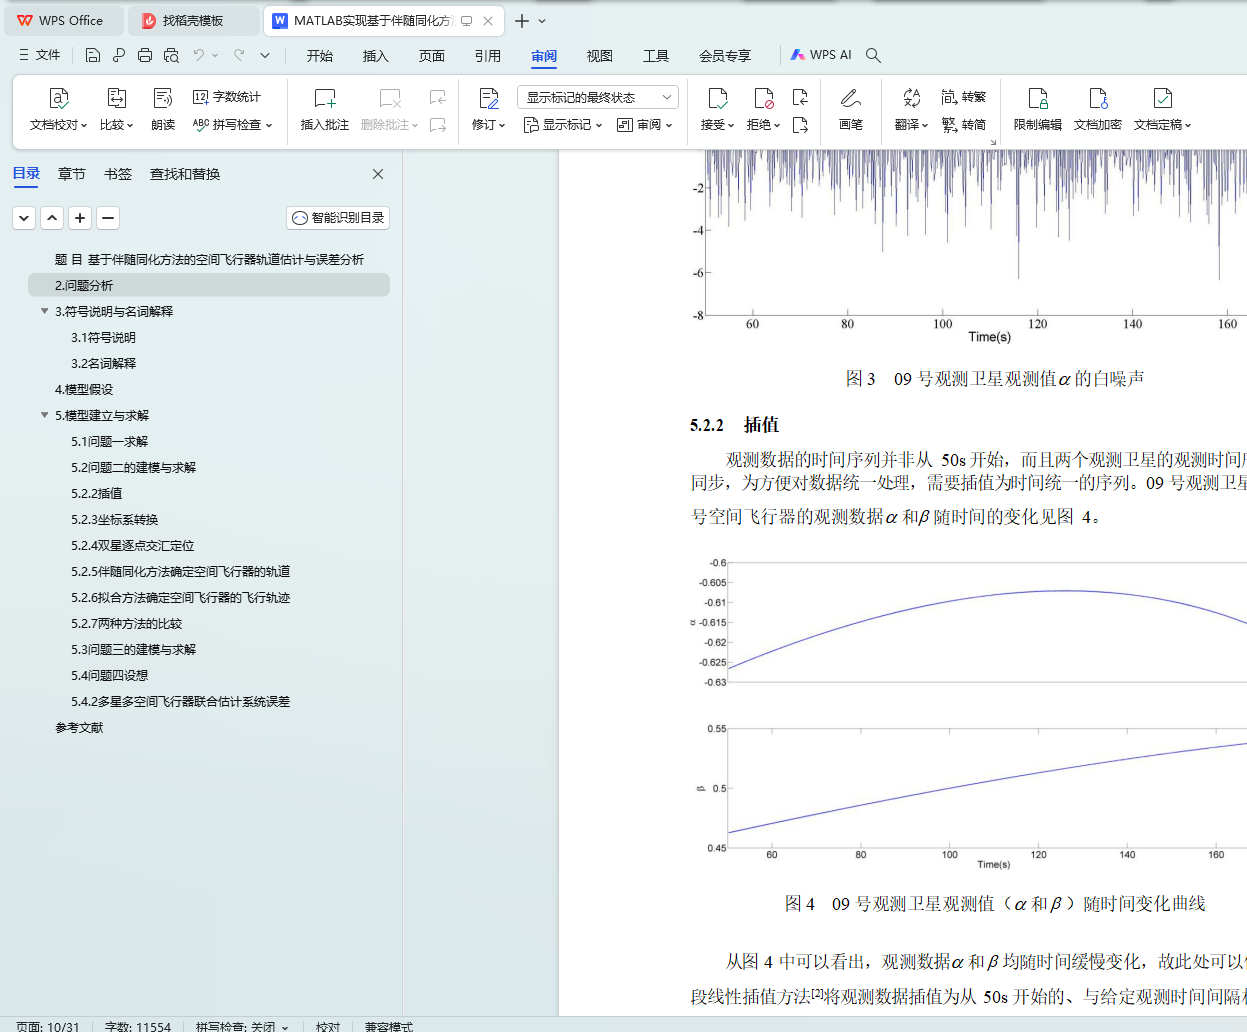
Task: Switch to 书签 panel tab
Action: 118,174
